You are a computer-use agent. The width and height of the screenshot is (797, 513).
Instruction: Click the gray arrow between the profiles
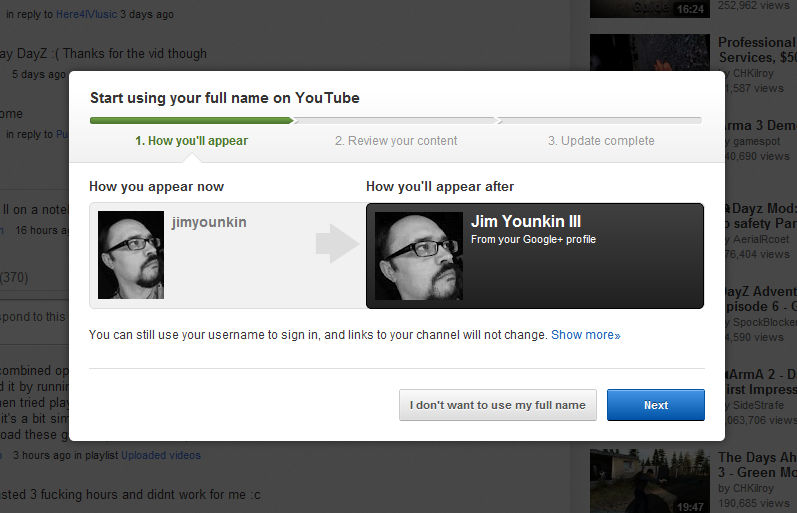[336, 243]
